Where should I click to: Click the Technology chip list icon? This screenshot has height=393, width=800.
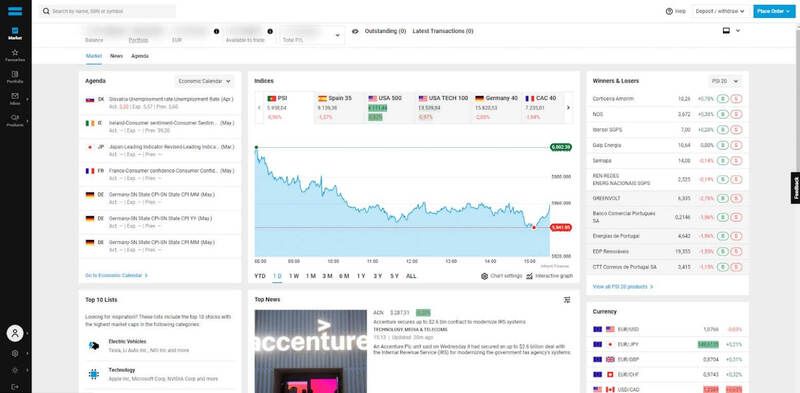pyautogui.click(x=94, y=375)
